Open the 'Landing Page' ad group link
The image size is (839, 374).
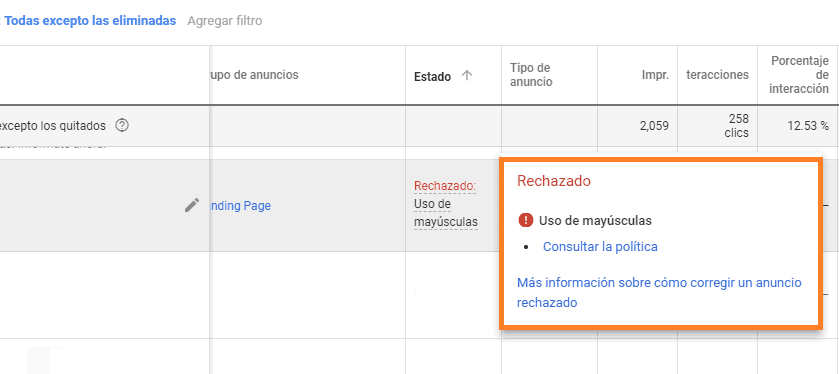tap(241, 205)
